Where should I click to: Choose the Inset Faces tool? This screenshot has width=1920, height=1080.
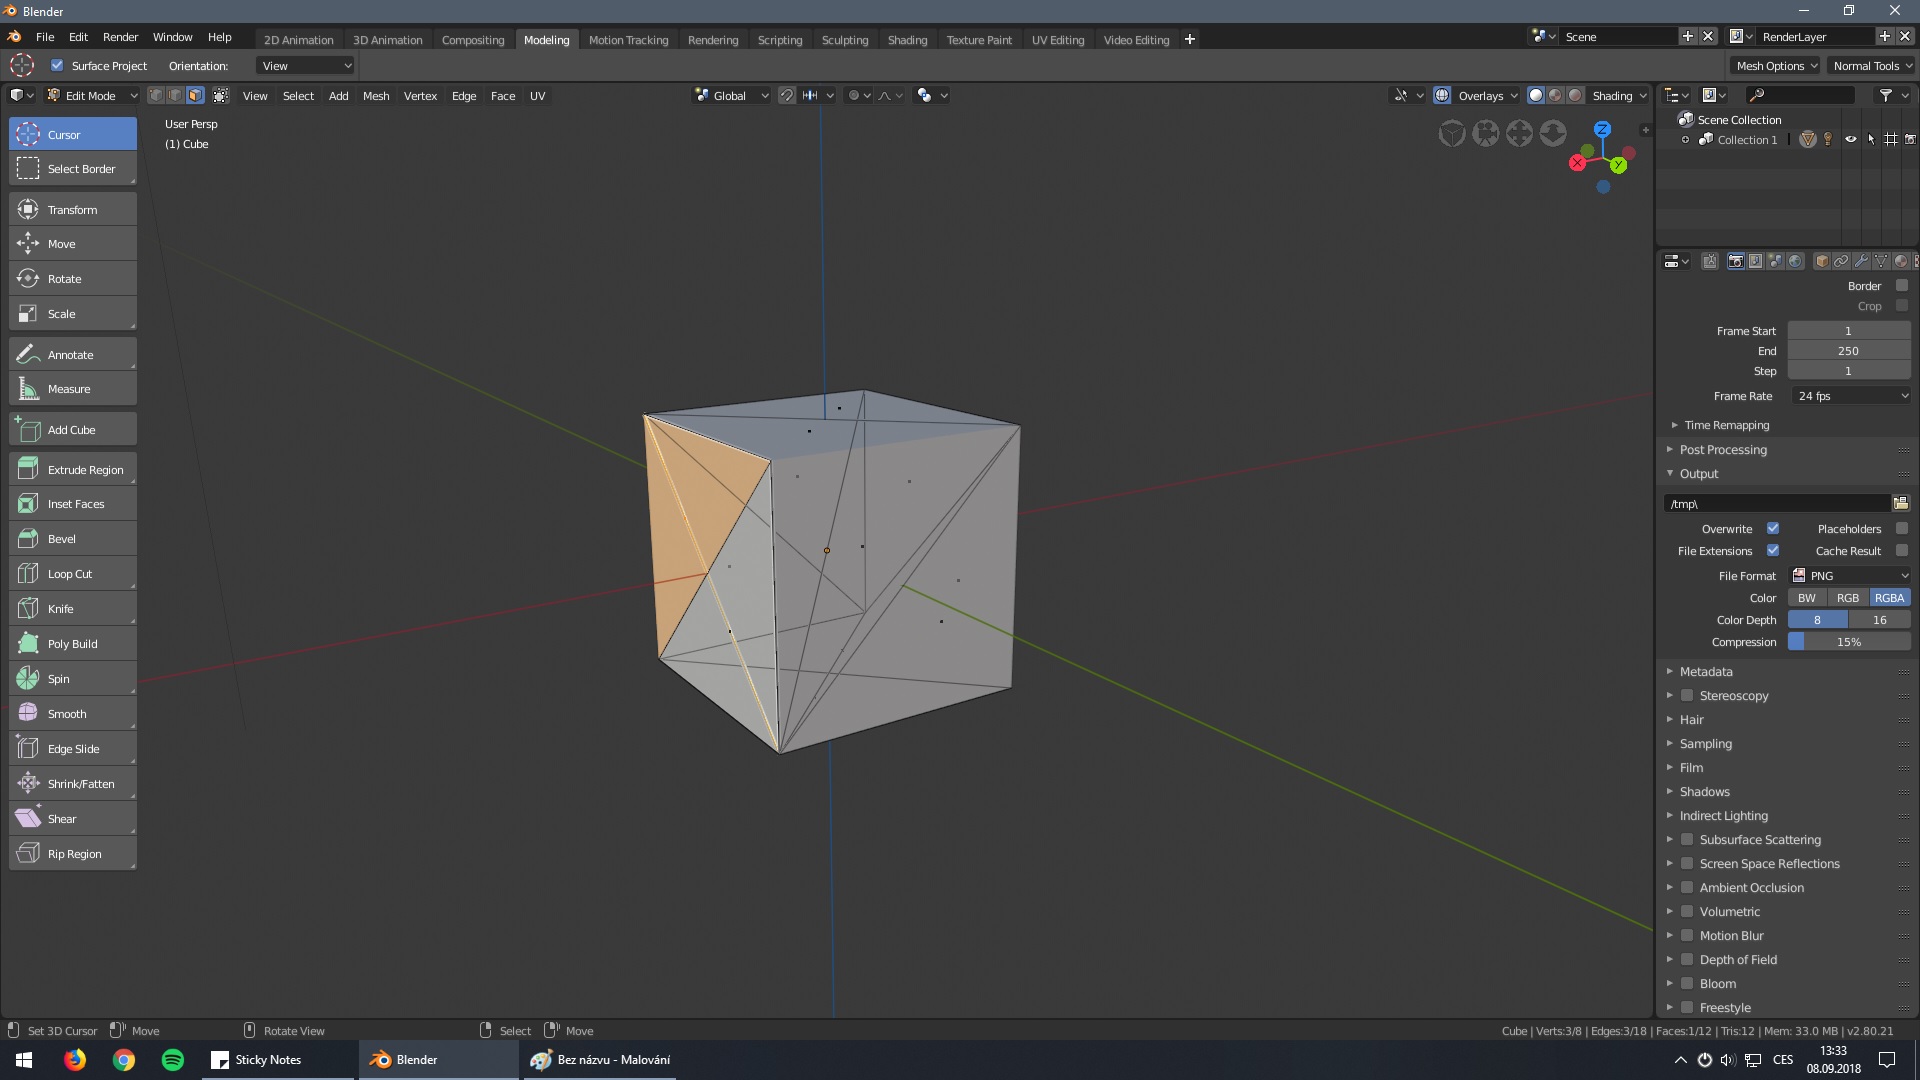click(73, 504)
